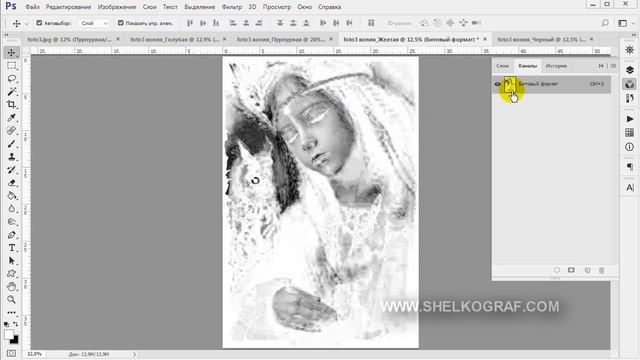Toggle Показать упр. элем. checkbox
Viewport: 640px width, 360px height.
120,23
